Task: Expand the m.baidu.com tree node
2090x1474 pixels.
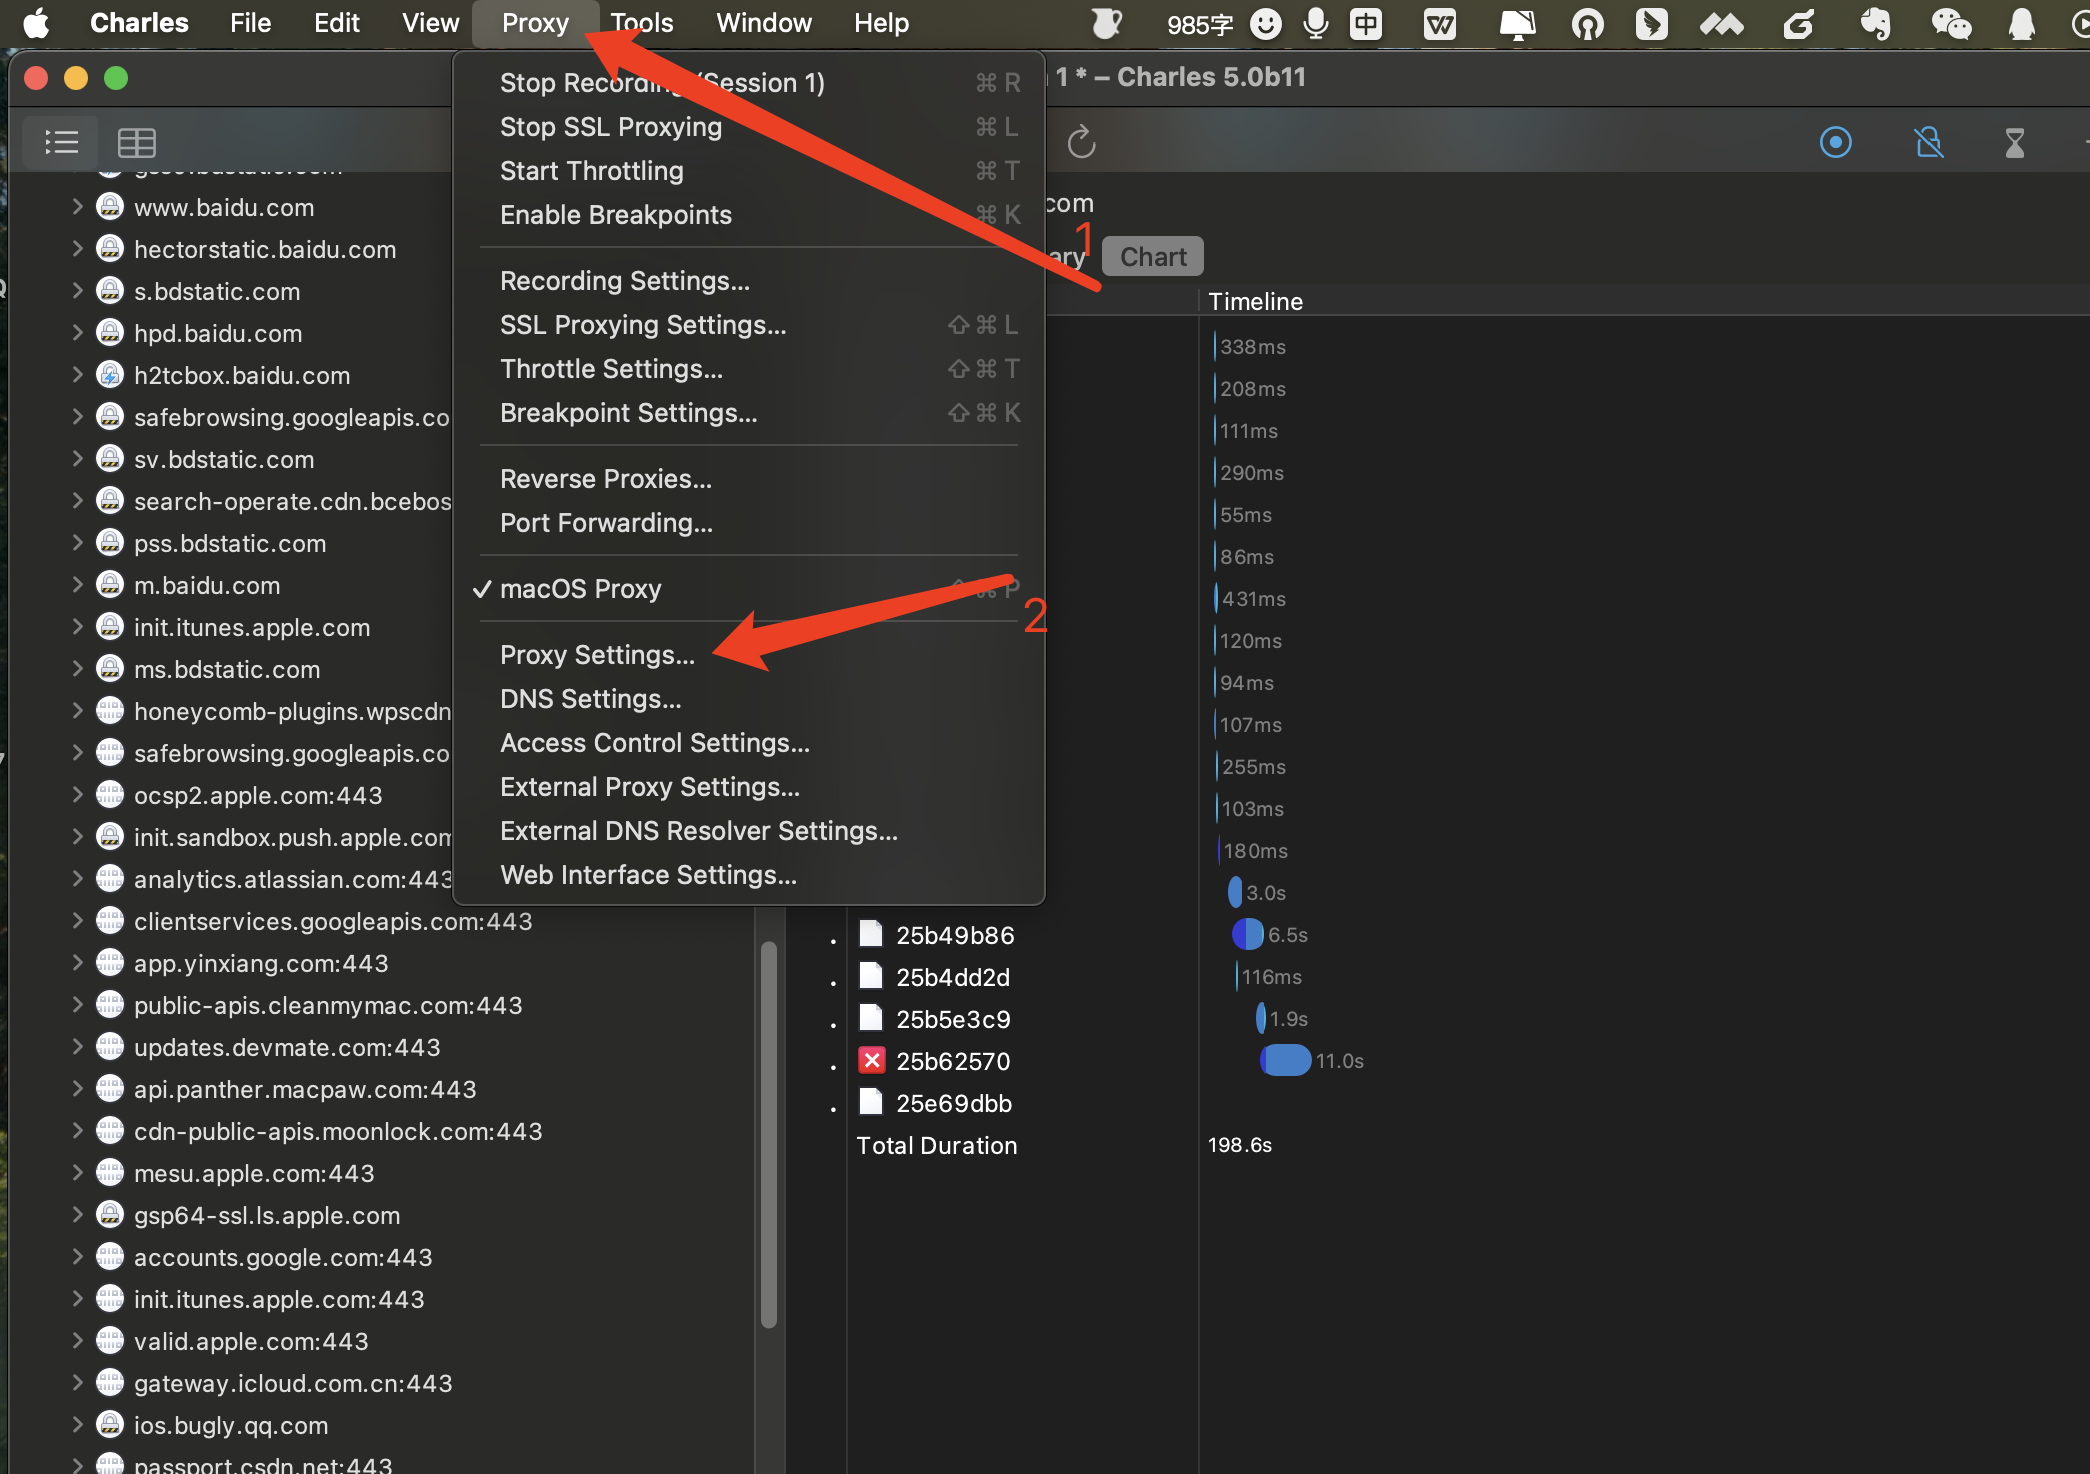Action: pos(77,585)
